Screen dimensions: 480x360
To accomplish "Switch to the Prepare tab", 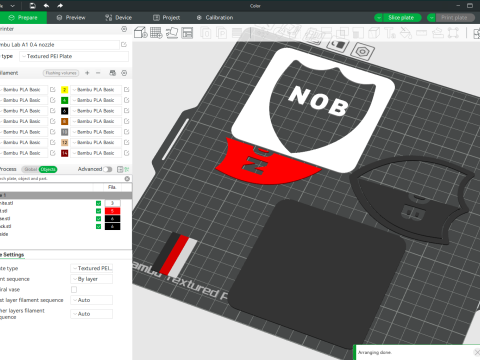I will (23, 18).
